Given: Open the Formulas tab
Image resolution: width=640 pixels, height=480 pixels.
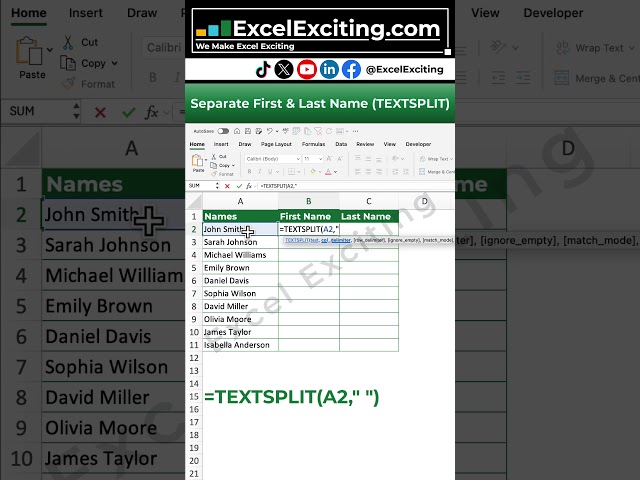Looking at the screenshot, I should click(x=313, y=144).
